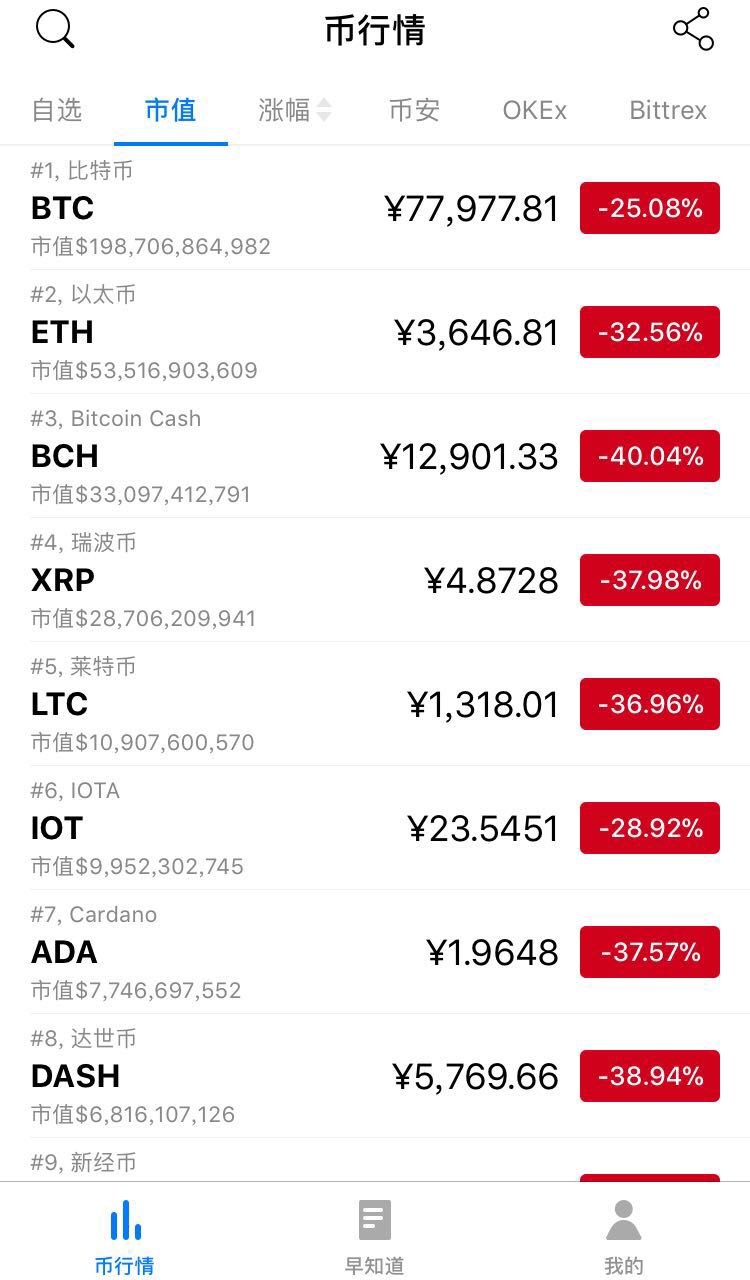Toggle BTC -25.08% change badge
This screenshot has height=1280, width=750.
click(x=649, y=208)
